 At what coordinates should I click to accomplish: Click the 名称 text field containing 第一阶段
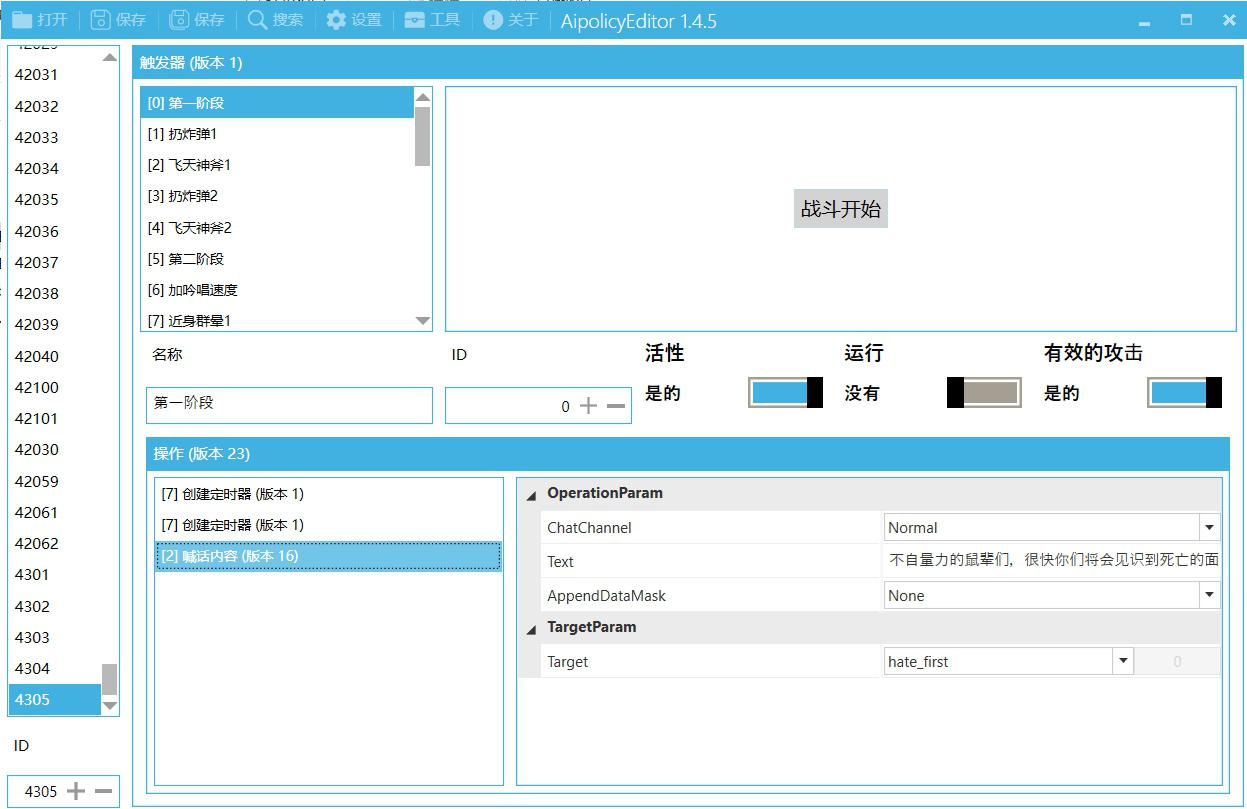pos(289,405)
